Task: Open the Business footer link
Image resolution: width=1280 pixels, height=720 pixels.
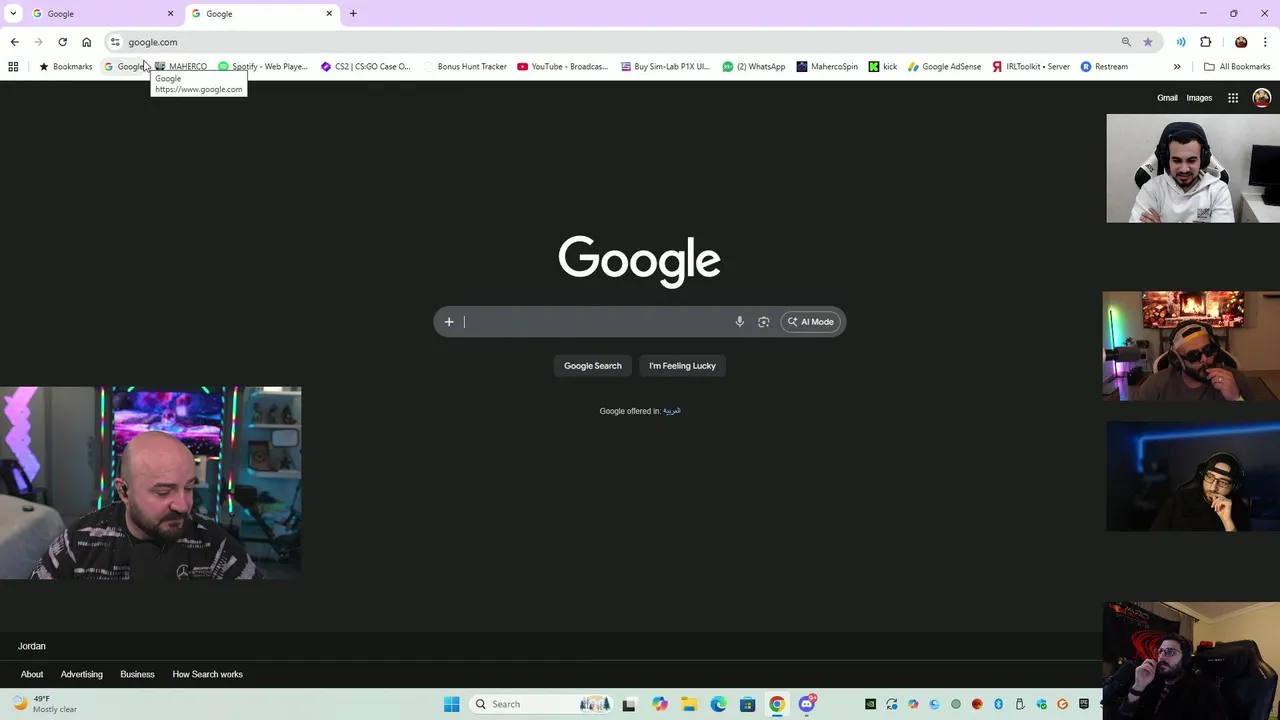Action: tap(138, 674)
